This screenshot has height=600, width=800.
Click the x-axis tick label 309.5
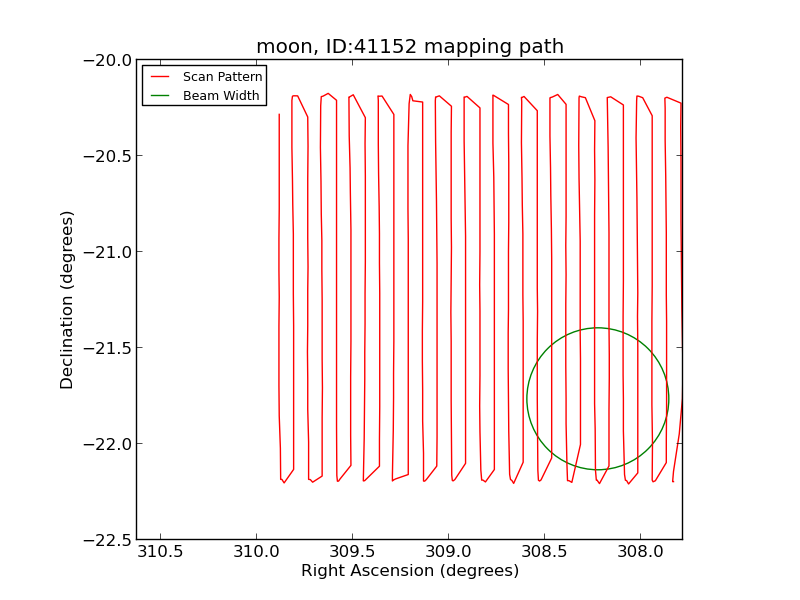(x=352, y=552)
